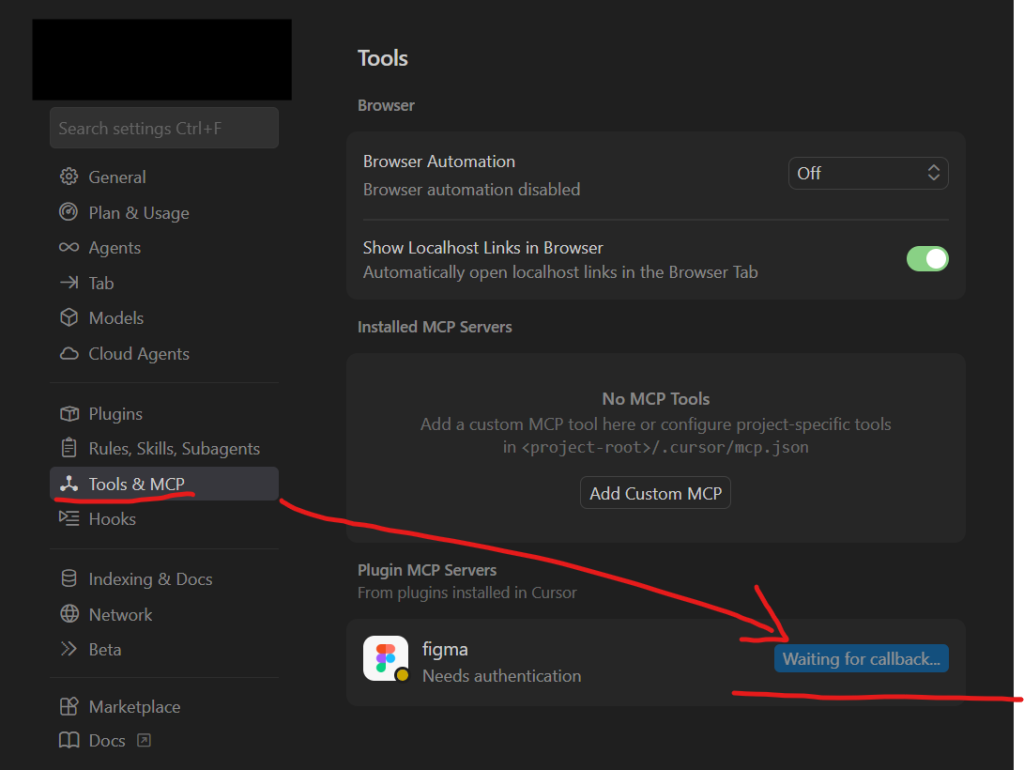Click the Models cube icon
The image size is (1024, 770).
tap(69, 318)
